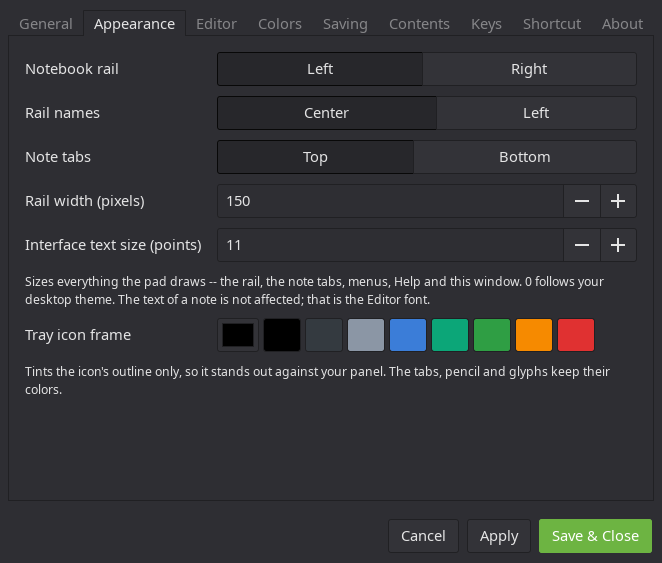This screenshot has width=662, height=563.
Task: Click the Interface text size field
Action: click(390, 245)
